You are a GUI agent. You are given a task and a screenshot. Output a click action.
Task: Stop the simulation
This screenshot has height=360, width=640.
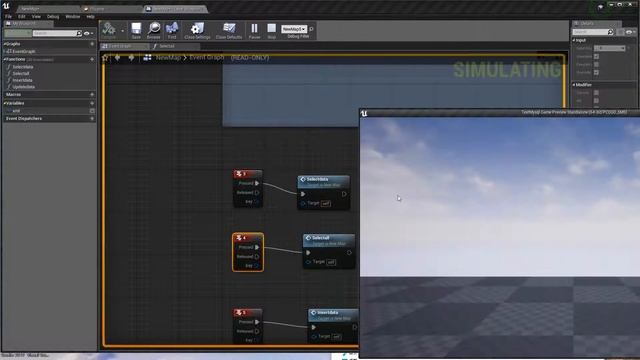271,31
